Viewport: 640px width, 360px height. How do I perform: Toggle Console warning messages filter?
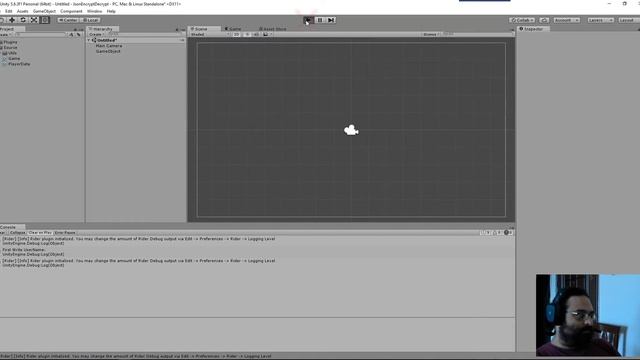(x=497, y=233)
